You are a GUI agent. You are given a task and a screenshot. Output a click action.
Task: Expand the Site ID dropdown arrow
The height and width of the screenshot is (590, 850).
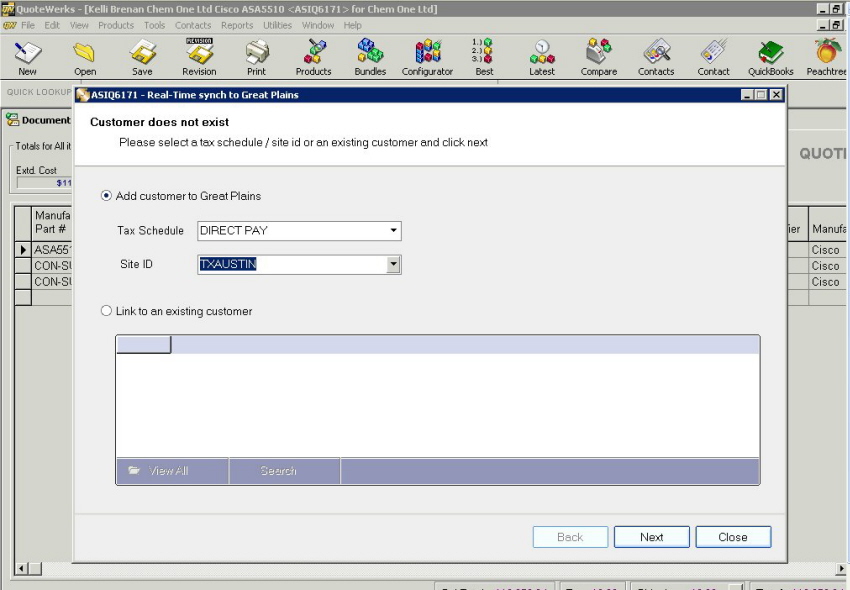394,265
